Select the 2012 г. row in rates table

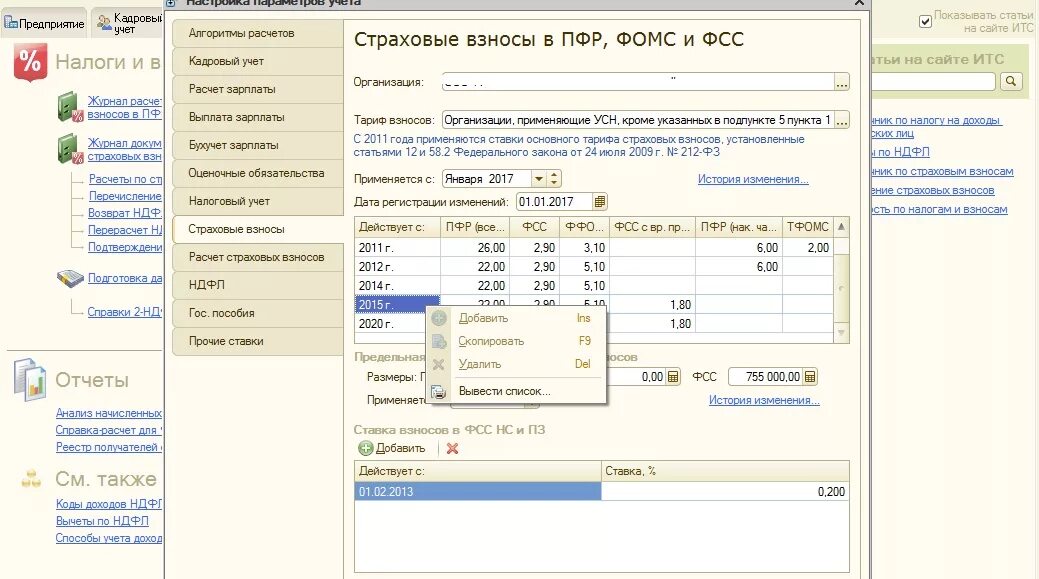(x=594, y=266)
